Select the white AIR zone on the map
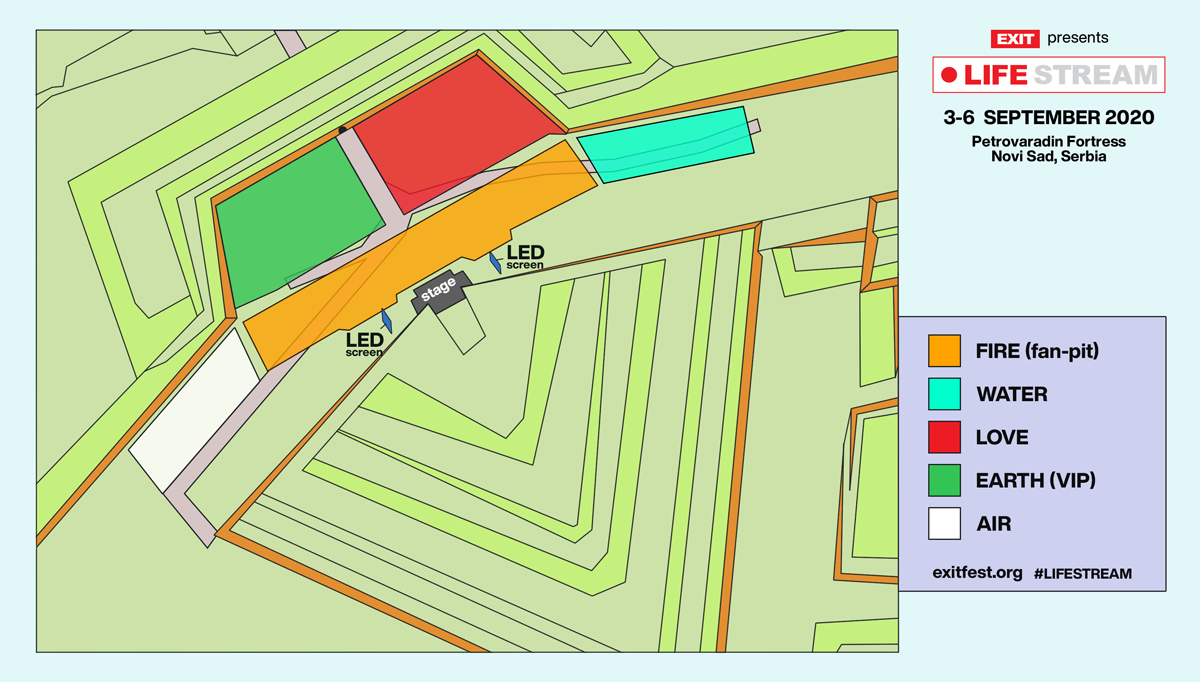Viewport: 1200px width, 682px height. pos(195,410)
